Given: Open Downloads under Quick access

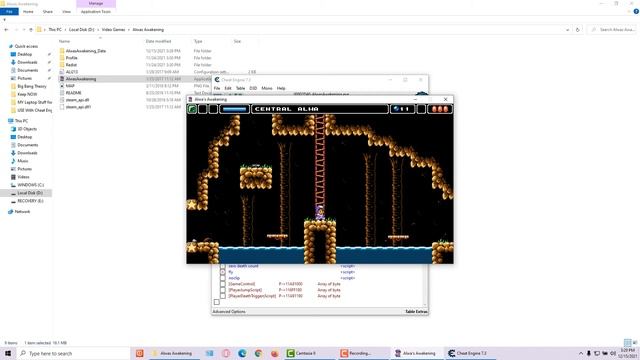Looking at the screenshot, I should coord(27,62).
